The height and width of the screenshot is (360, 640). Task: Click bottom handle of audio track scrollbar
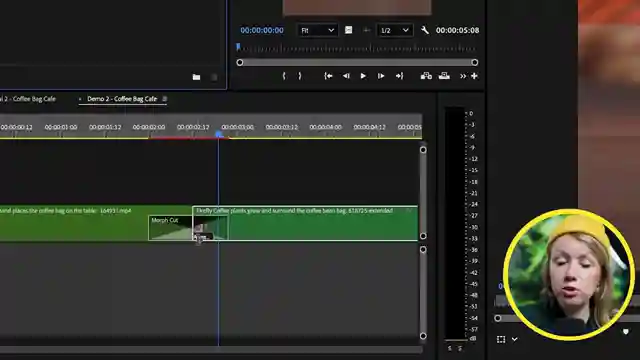[x=423, y=336]
